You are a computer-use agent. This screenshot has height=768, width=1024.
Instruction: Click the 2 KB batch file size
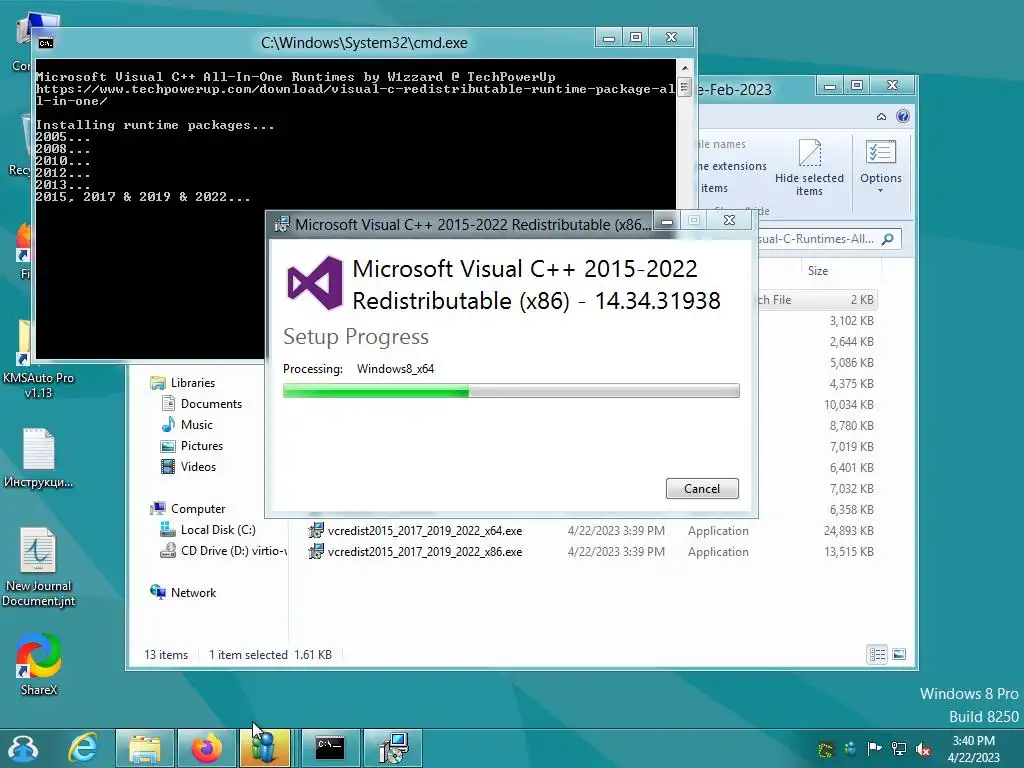point(862,300)
